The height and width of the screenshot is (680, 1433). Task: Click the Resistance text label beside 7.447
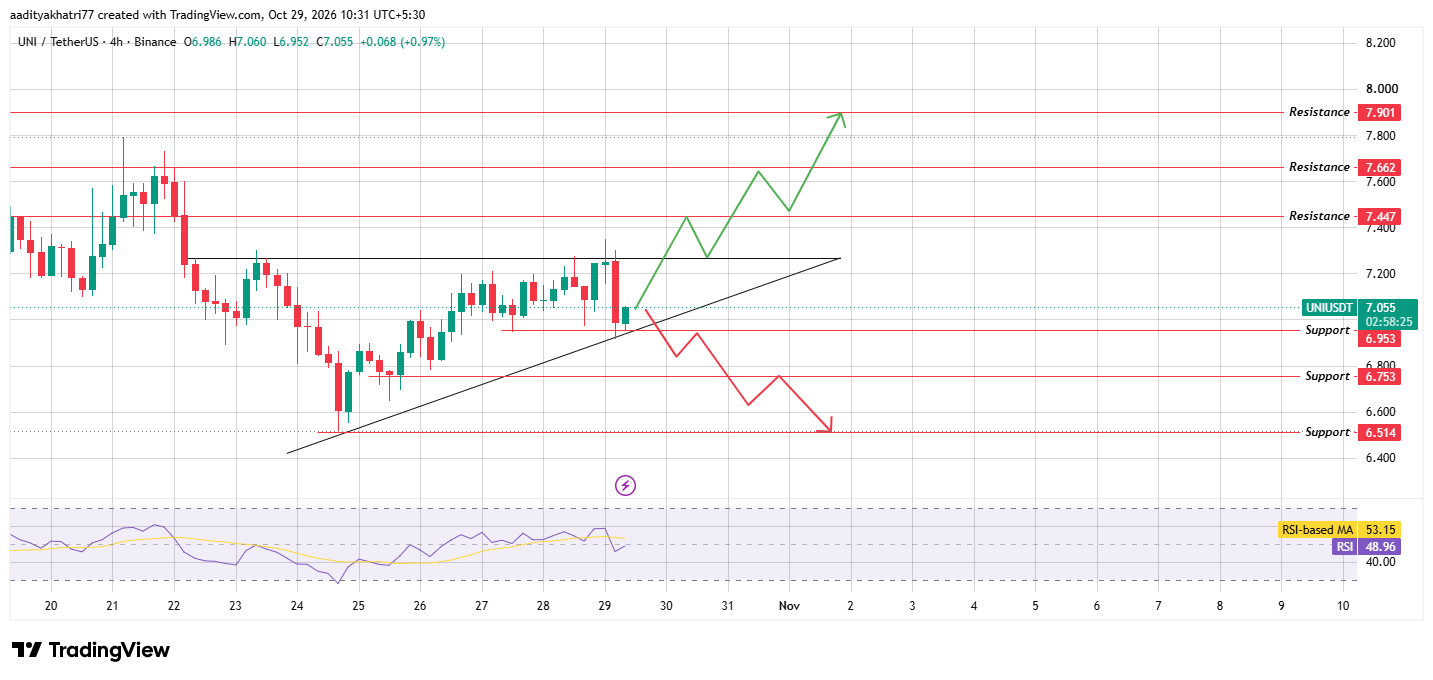pos(1319,216)
